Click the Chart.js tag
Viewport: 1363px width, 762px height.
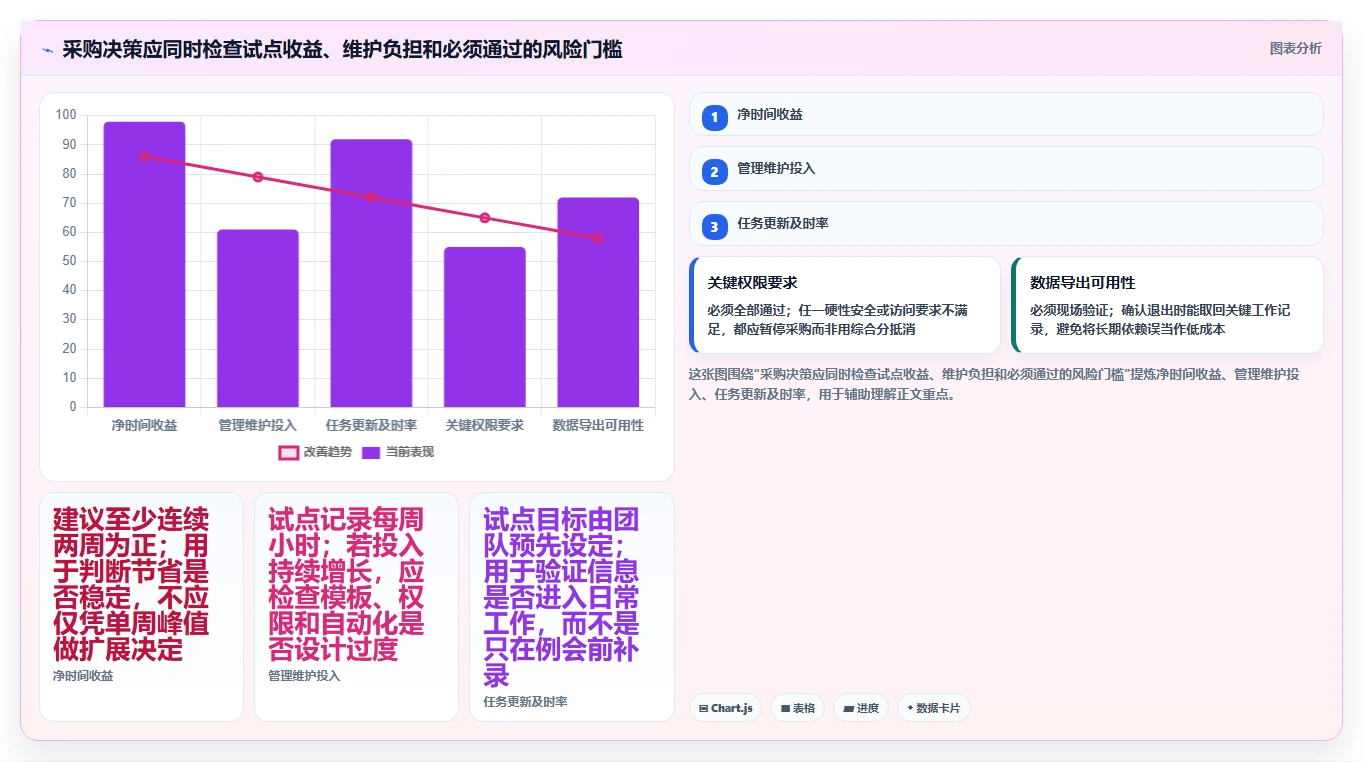coord(725,708)
